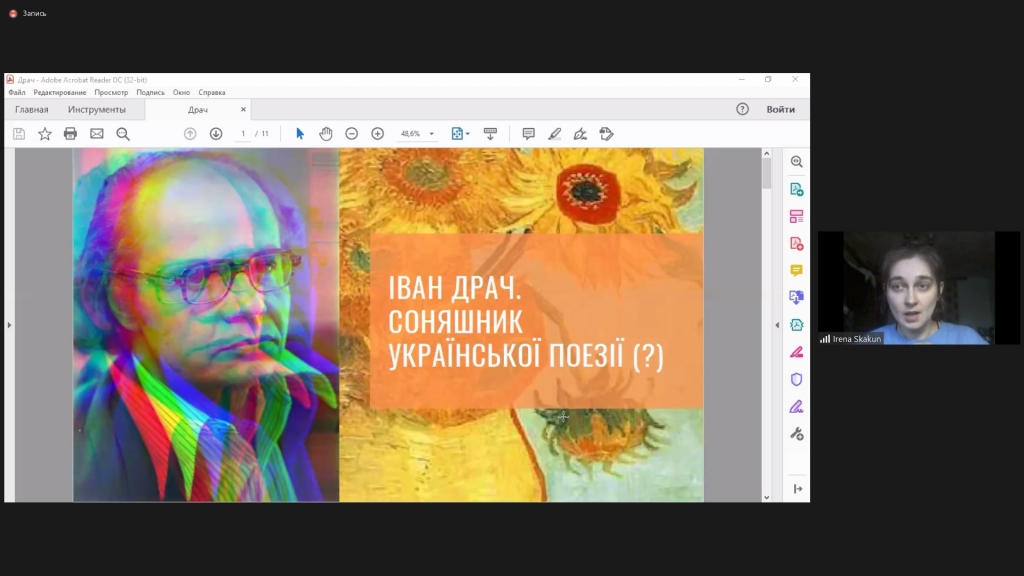Zoom out with the minus icon
This screenshot has width=1024, height=576.
point(351,134)
